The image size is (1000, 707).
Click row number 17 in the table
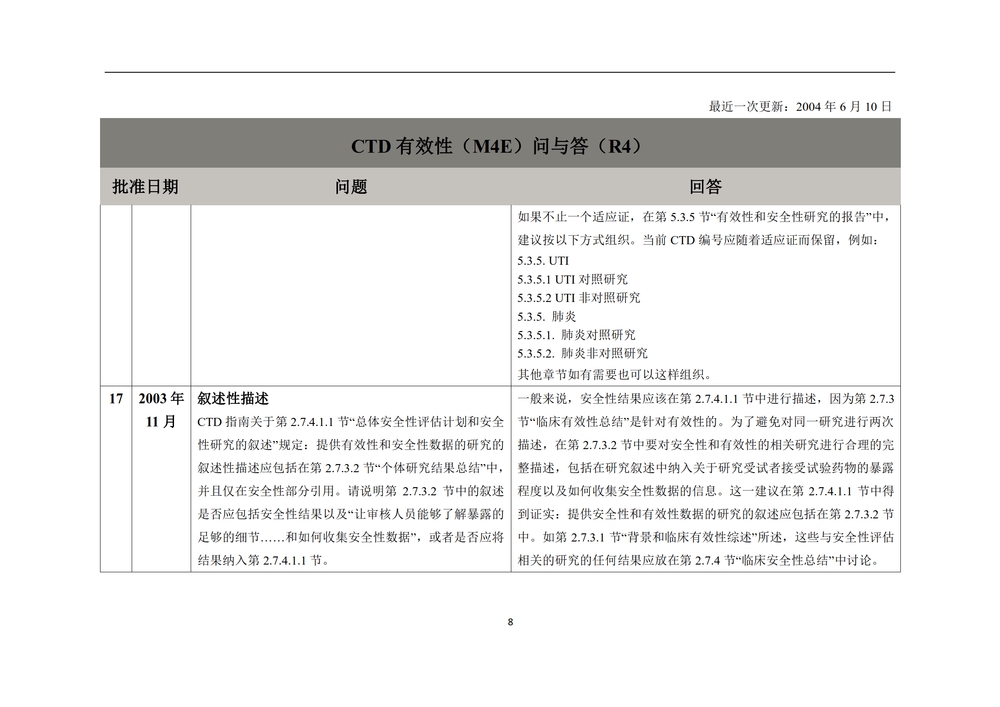click(x=116, y=398)
